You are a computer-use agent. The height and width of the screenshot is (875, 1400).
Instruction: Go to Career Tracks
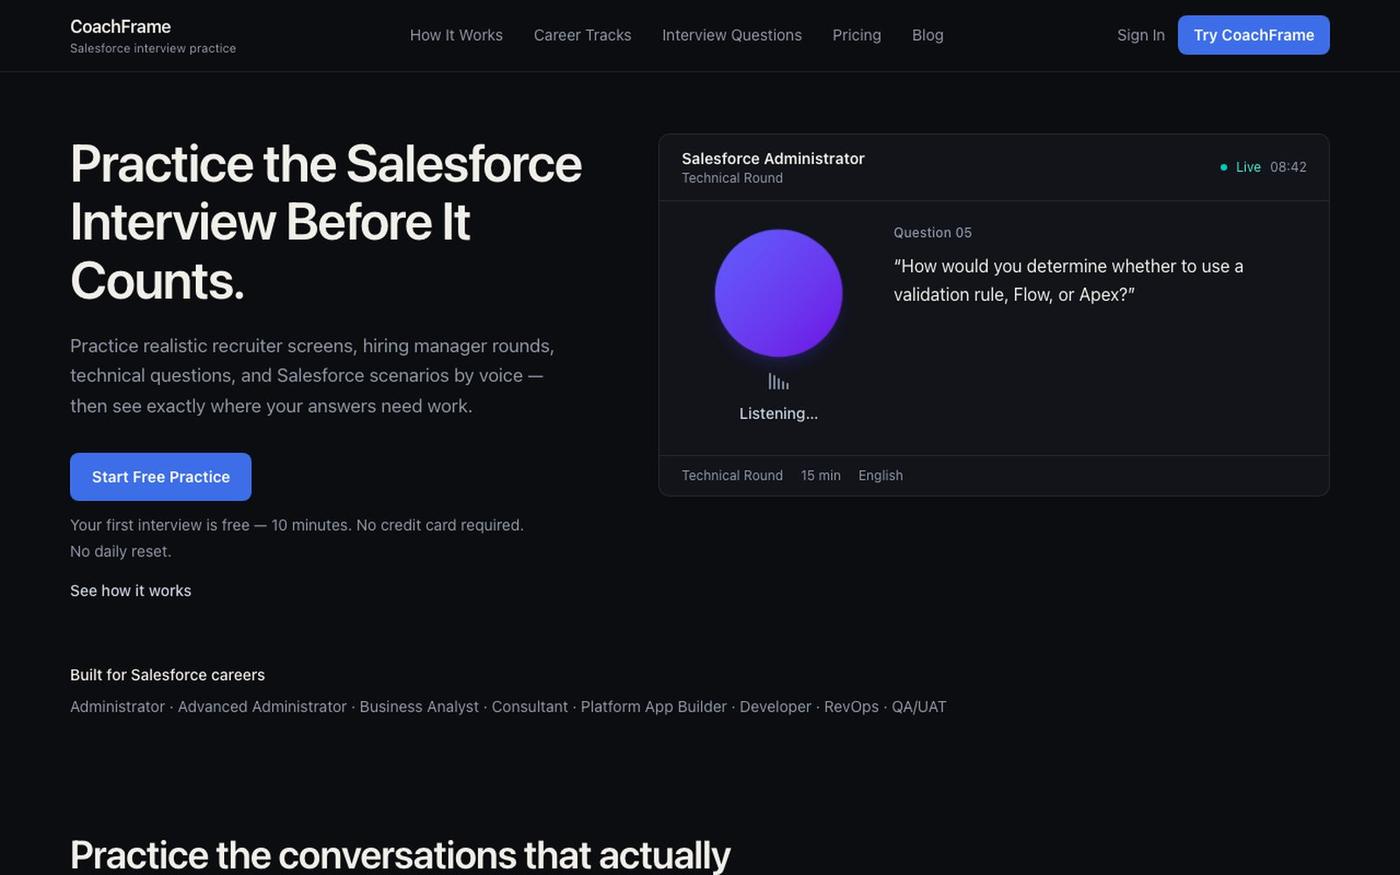582,35
